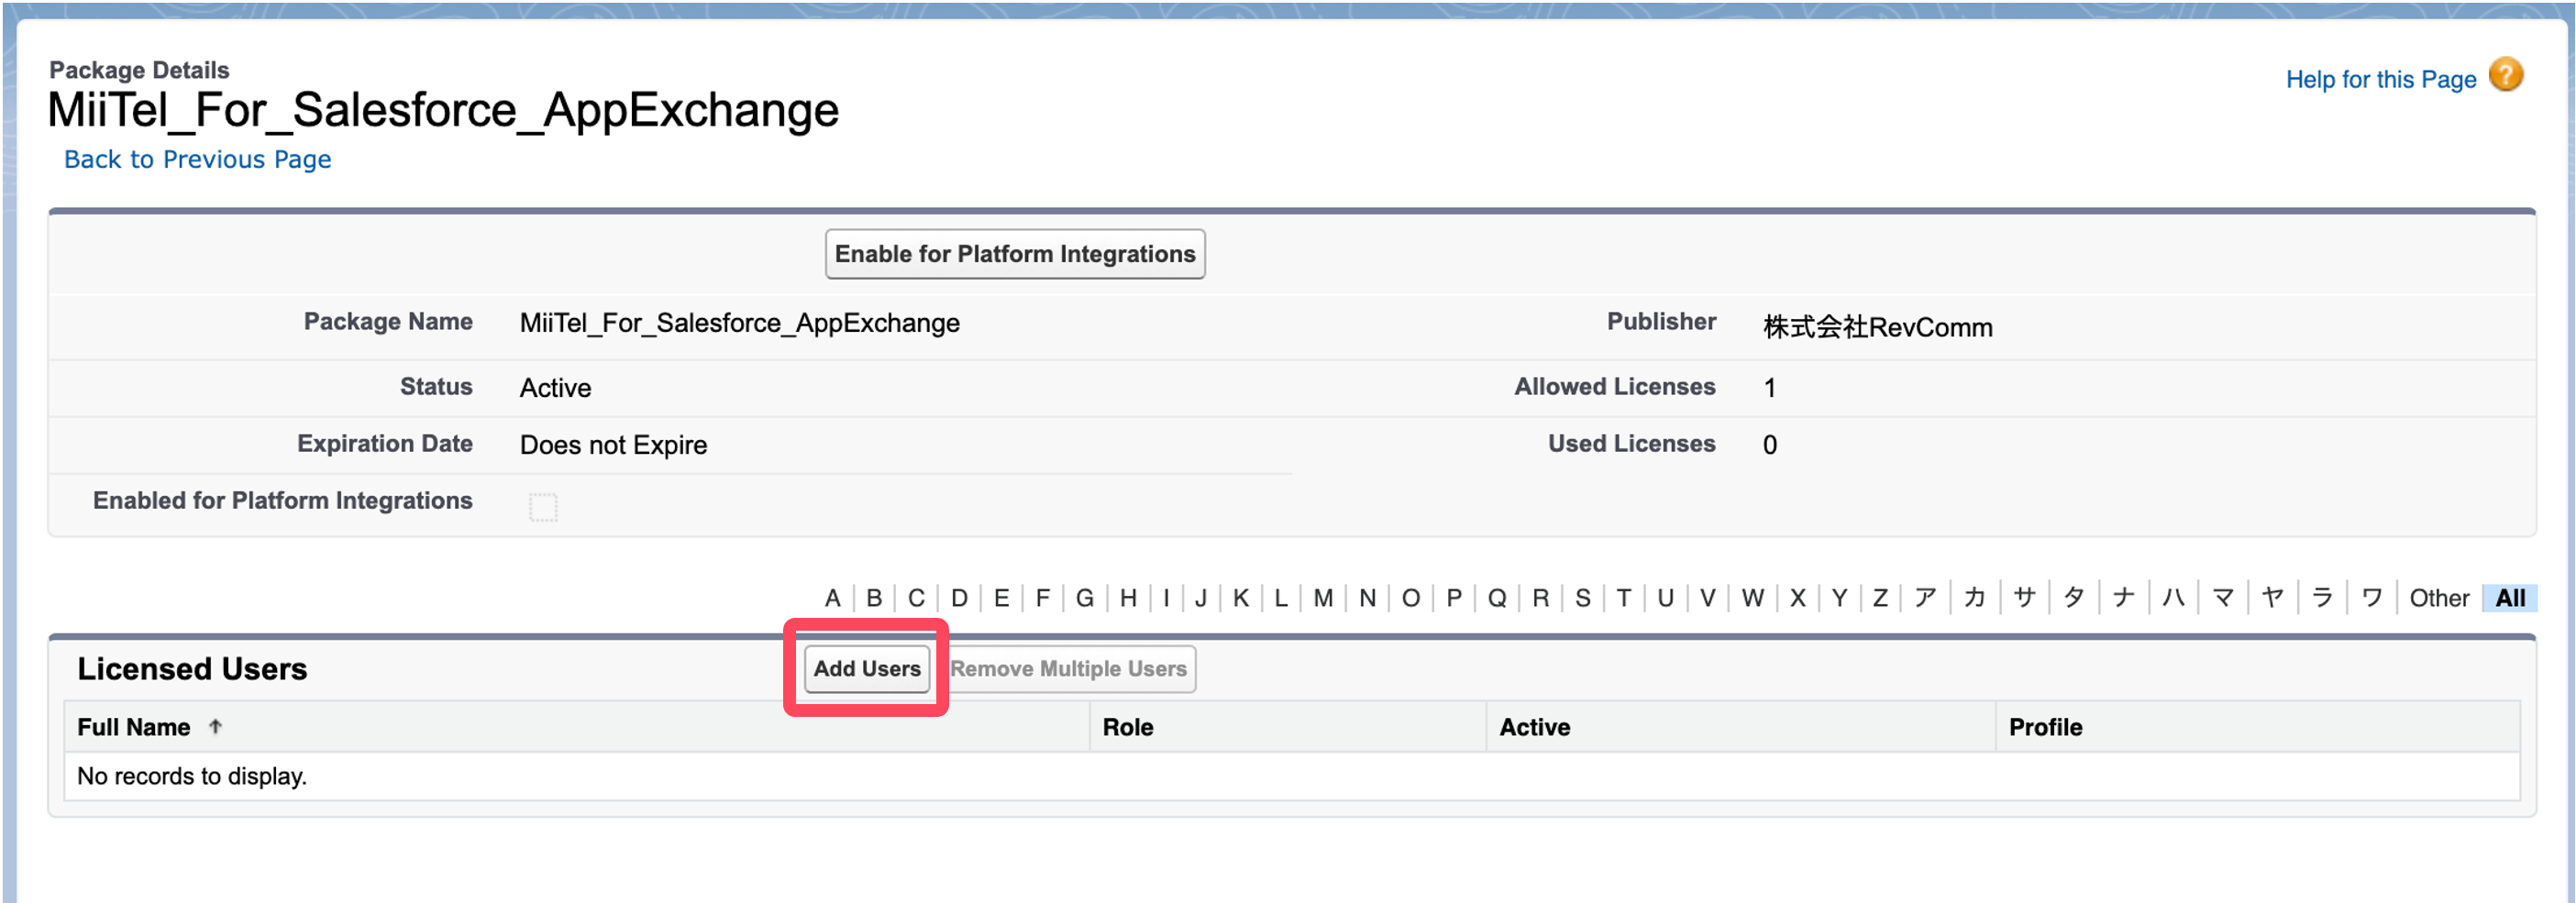Filter users by letter F
This screenshot has height=903, width=2576.
(1042, 598)
